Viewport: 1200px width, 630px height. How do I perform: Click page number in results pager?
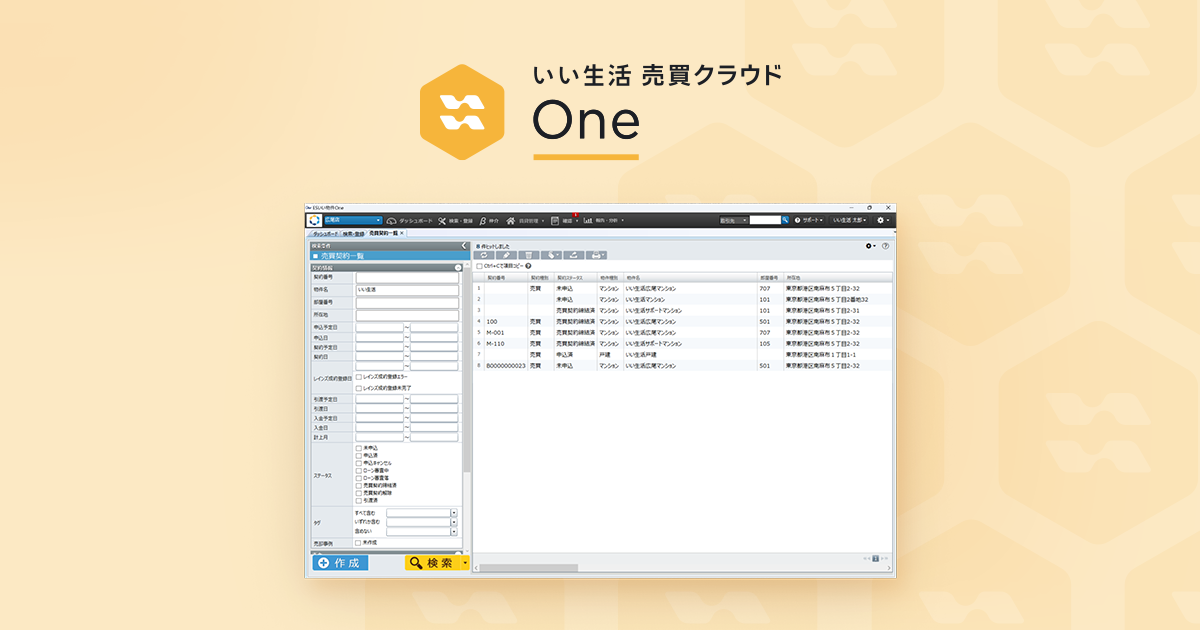[875, 558]
